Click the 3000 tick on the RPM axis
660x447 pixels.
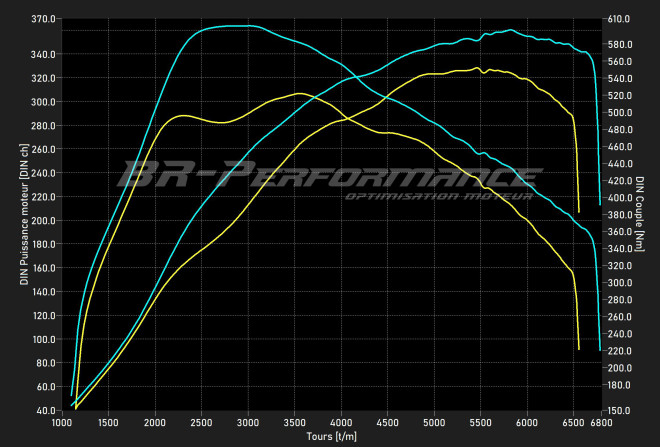[x=248, y=423]
